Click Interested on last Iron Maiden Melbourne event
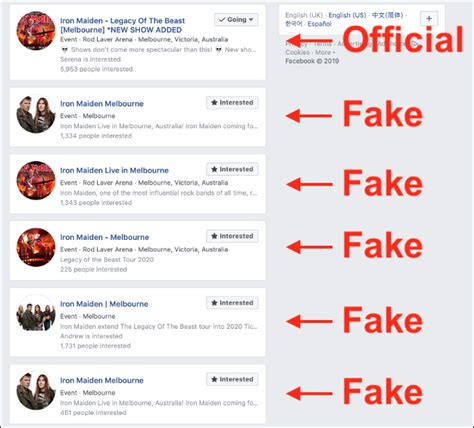Screen dimensions: 474x428 pyautogui.click(x=232, y=379)
